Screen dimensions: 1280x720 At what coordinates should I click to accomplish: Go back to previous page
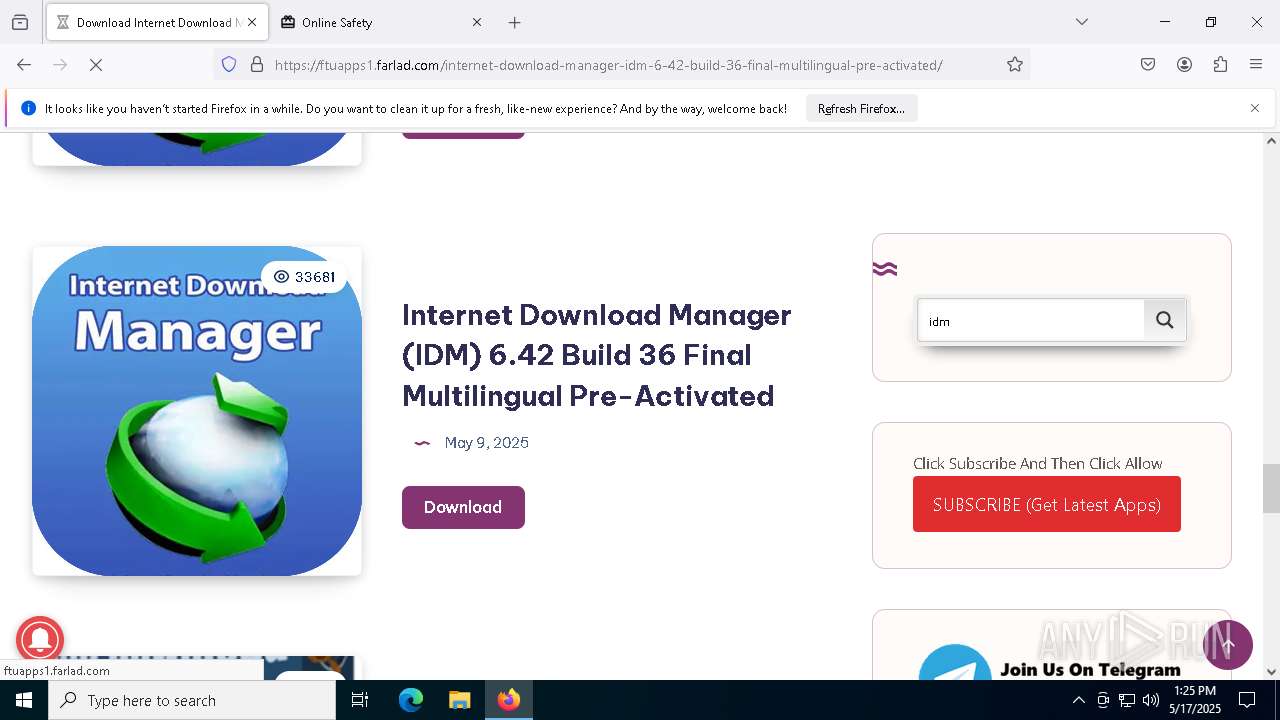coord(24,65)
